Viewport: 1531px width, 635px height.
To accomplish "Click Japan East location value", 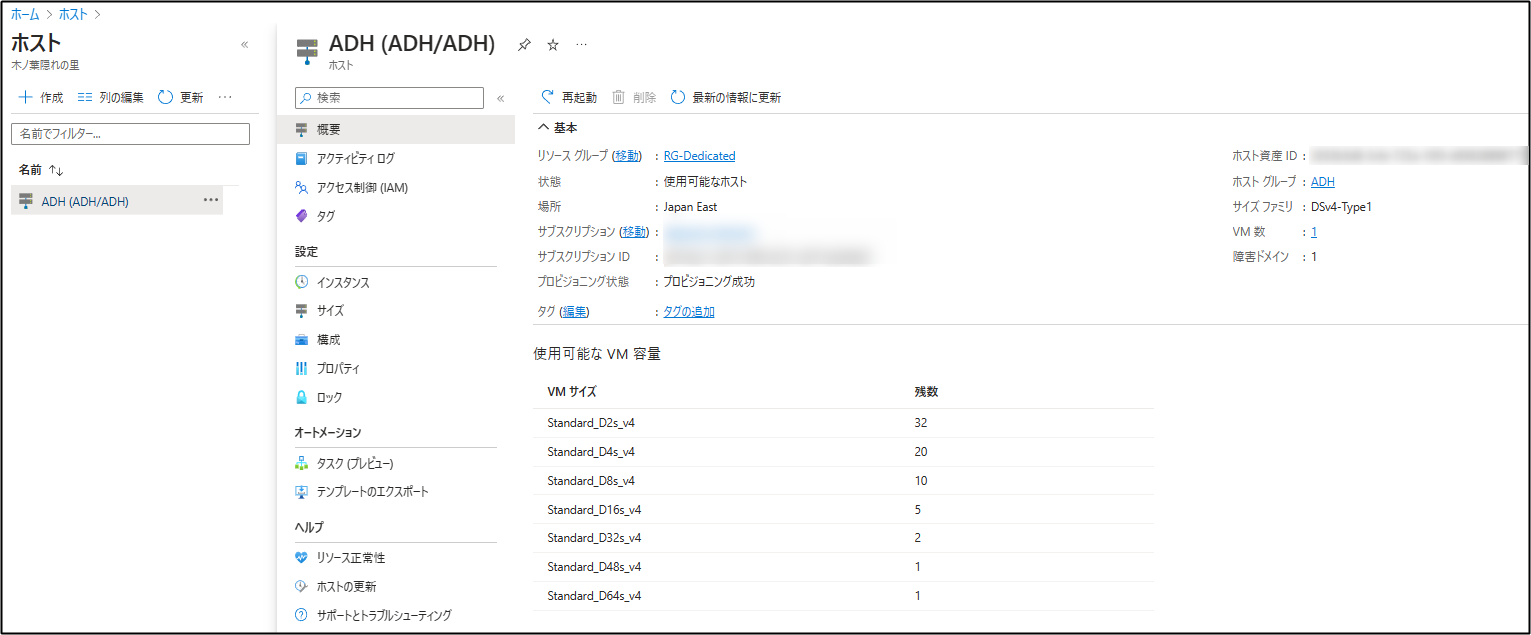I will (690, 207).
